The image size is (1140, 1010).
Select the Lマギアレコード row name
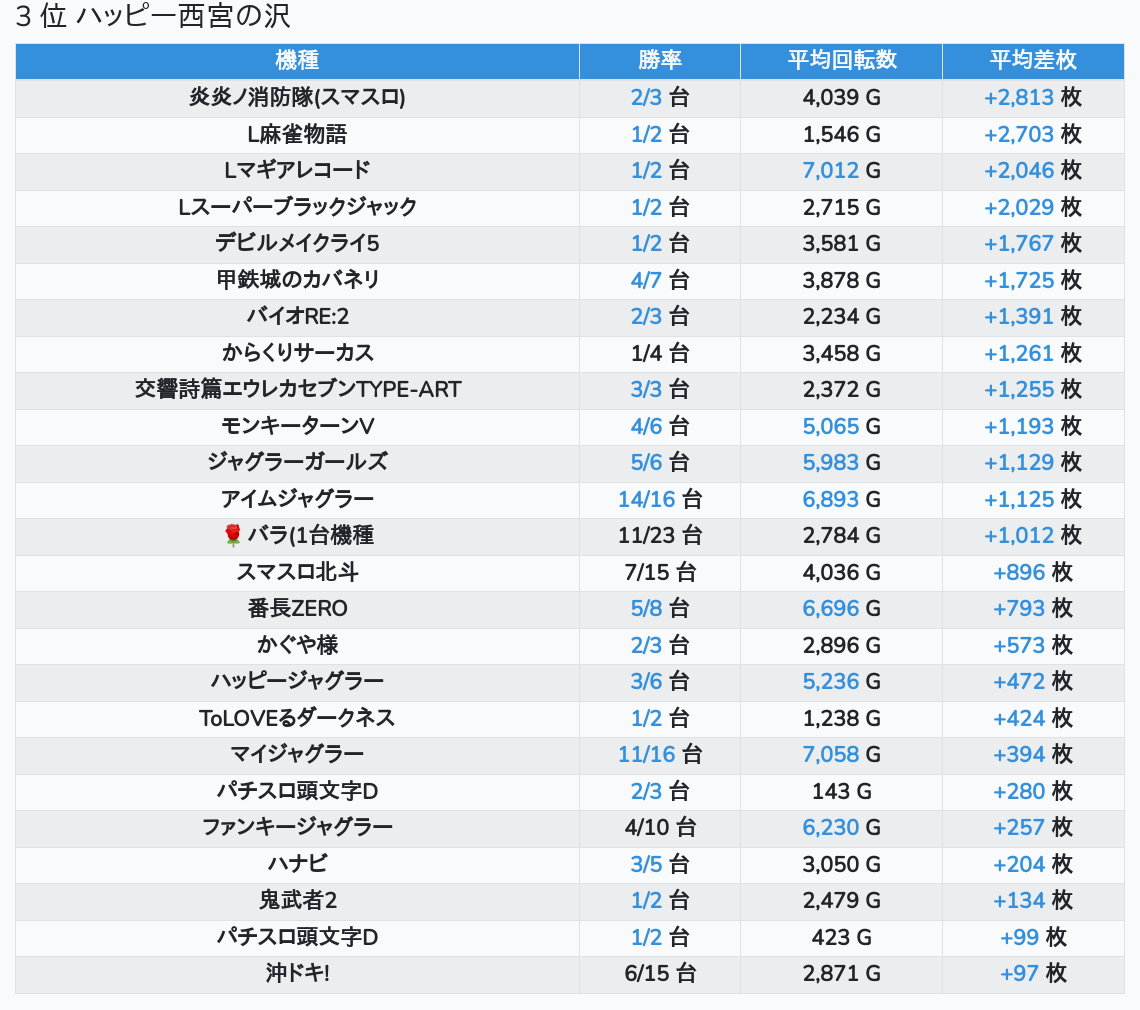[297, 171]
